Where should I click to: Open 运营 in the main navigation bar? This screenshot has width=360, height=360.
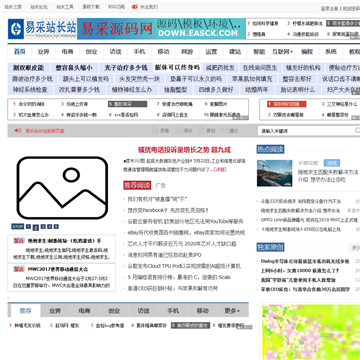(211, 52)
